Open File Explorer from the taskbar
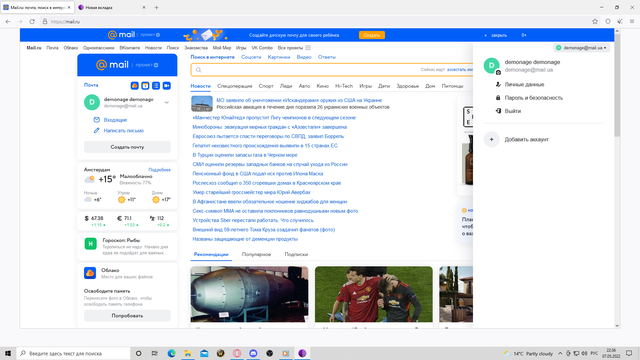640x360 pixels. 188,353
